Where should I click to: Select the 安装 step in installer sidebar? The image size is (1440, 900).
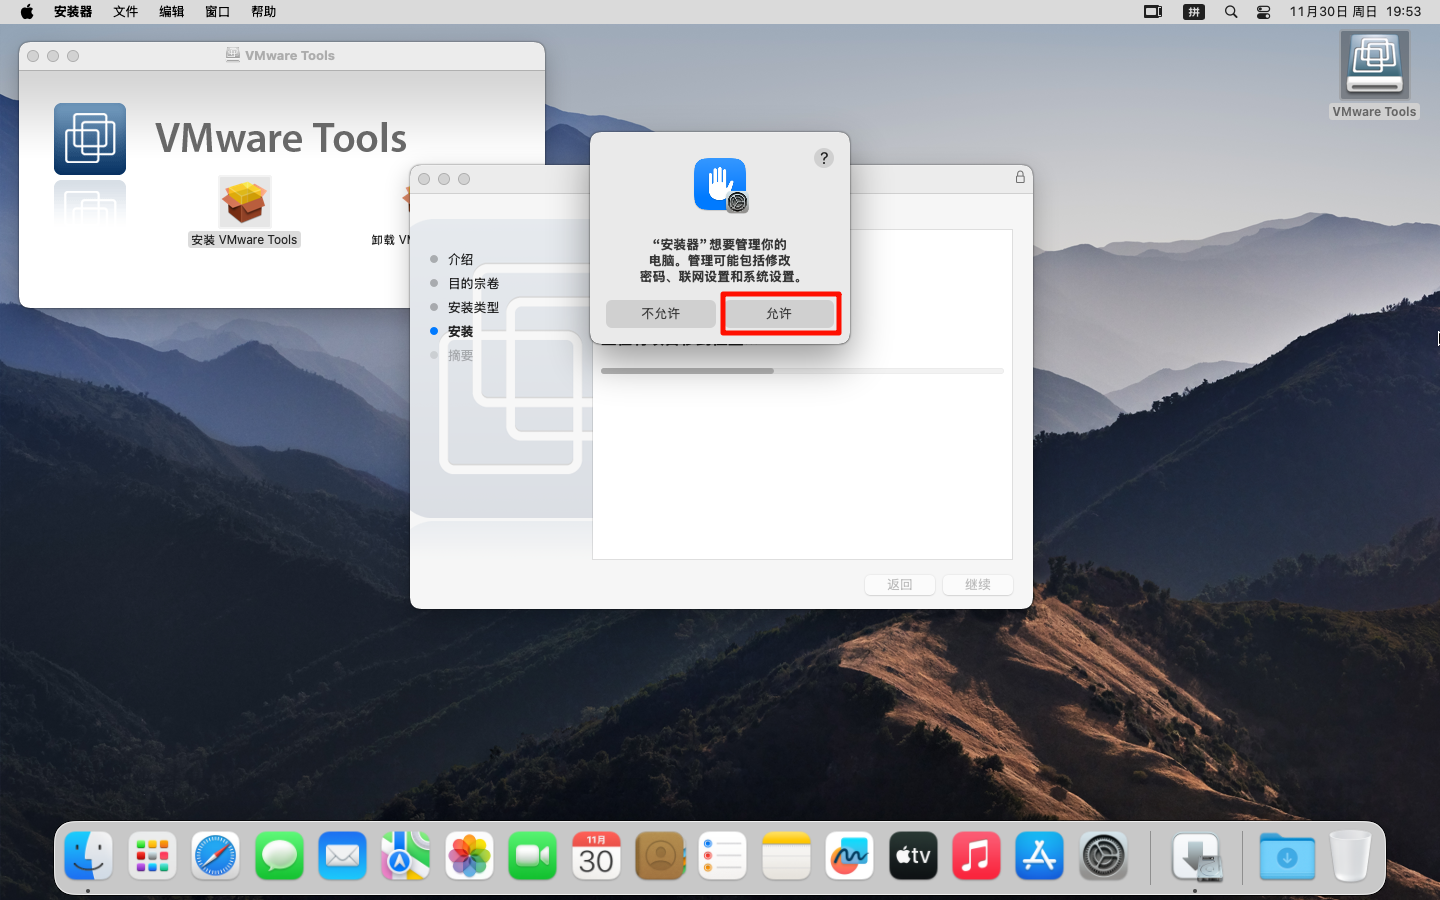click(460, 331)
